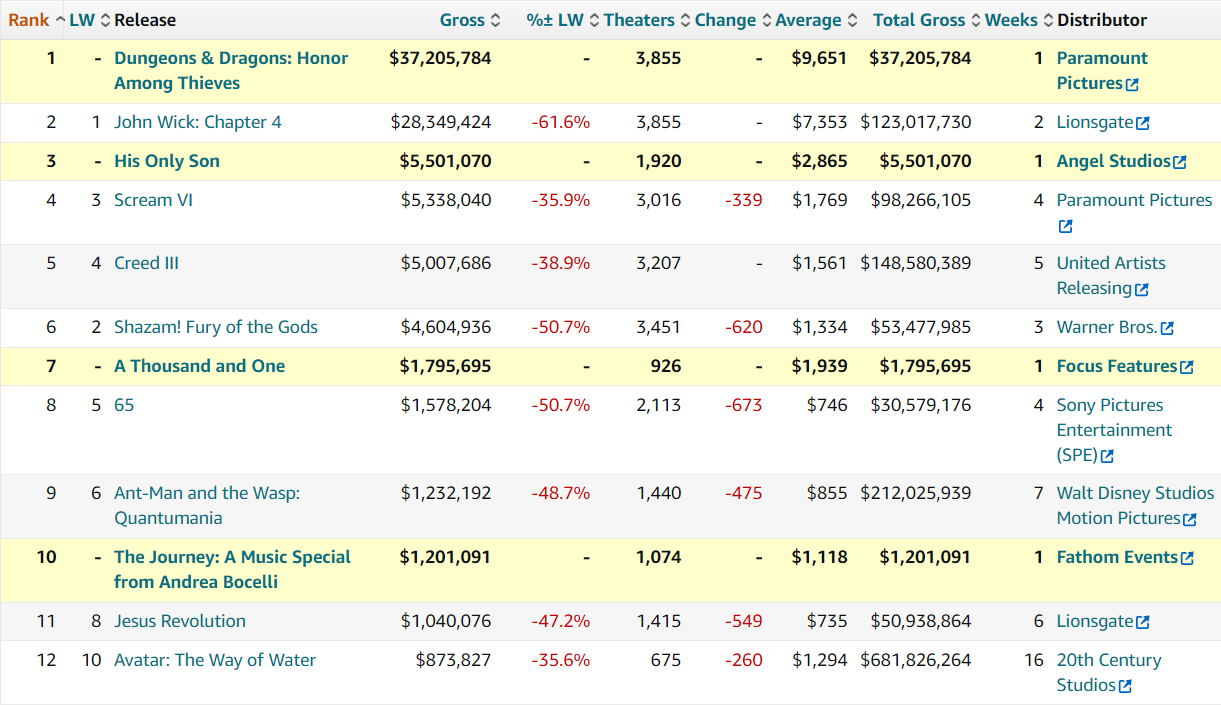Open Ant-Man and the Wasp: Quantumania link
Image resolution: width=1221 pixels, height=705 pixels.
click(x=207, y=505)
